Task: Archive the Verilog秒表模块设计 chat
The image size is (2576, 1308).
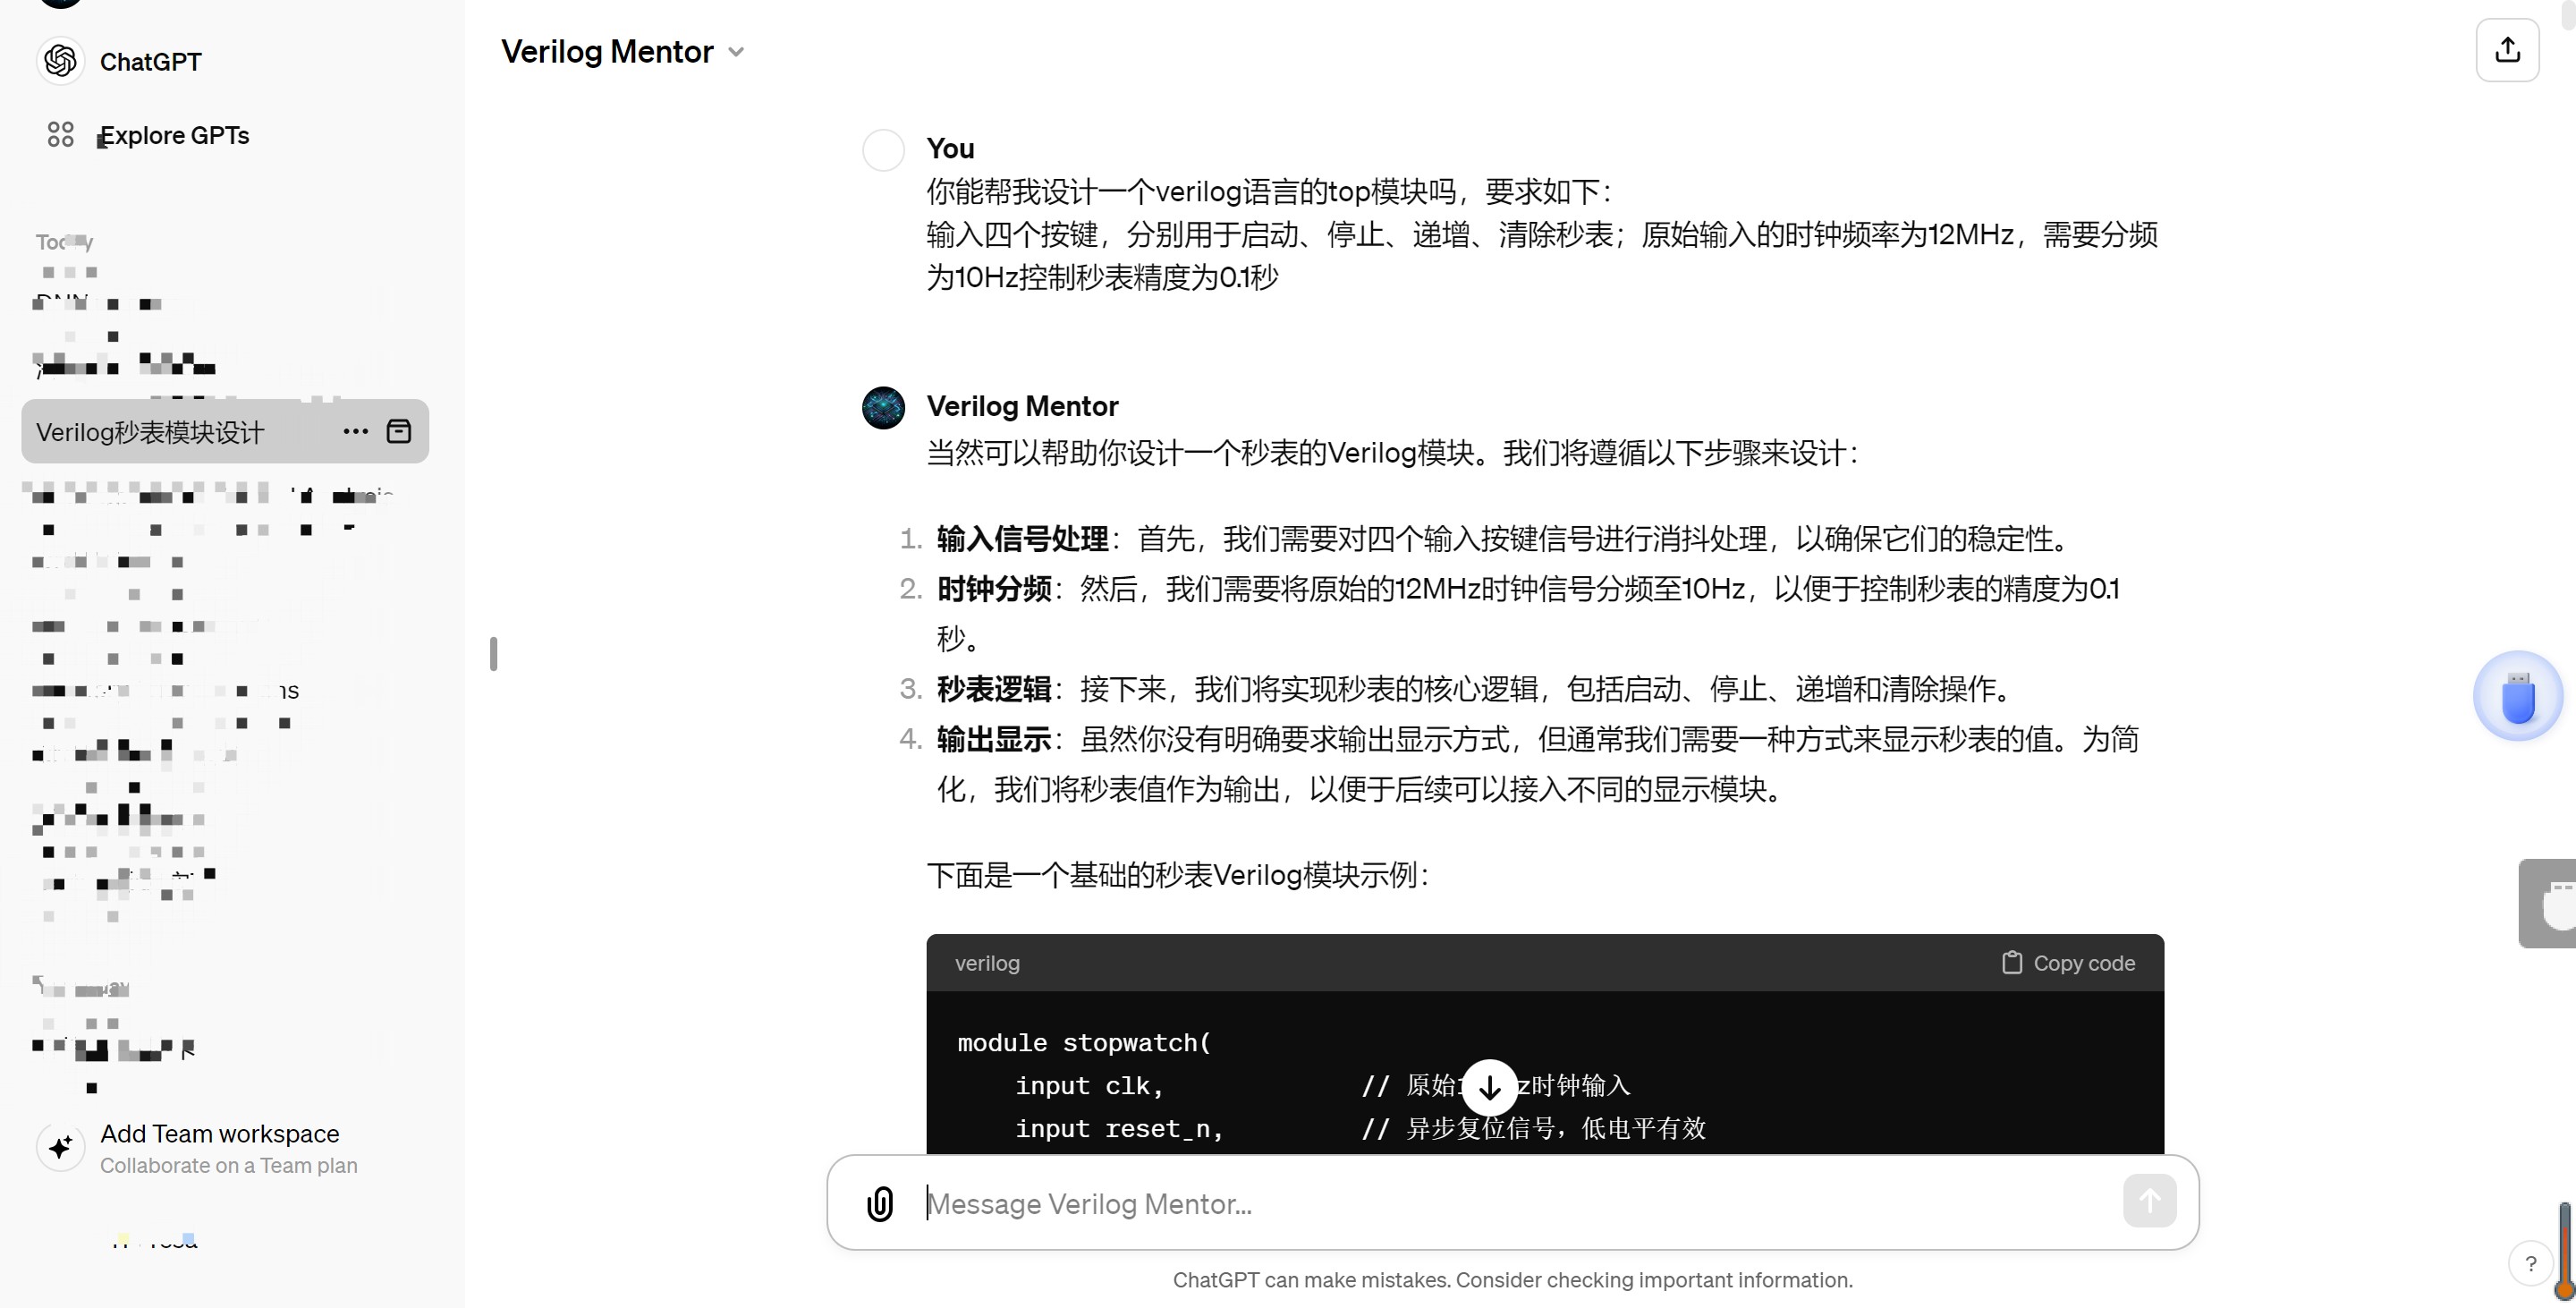Action: [399, 431]
